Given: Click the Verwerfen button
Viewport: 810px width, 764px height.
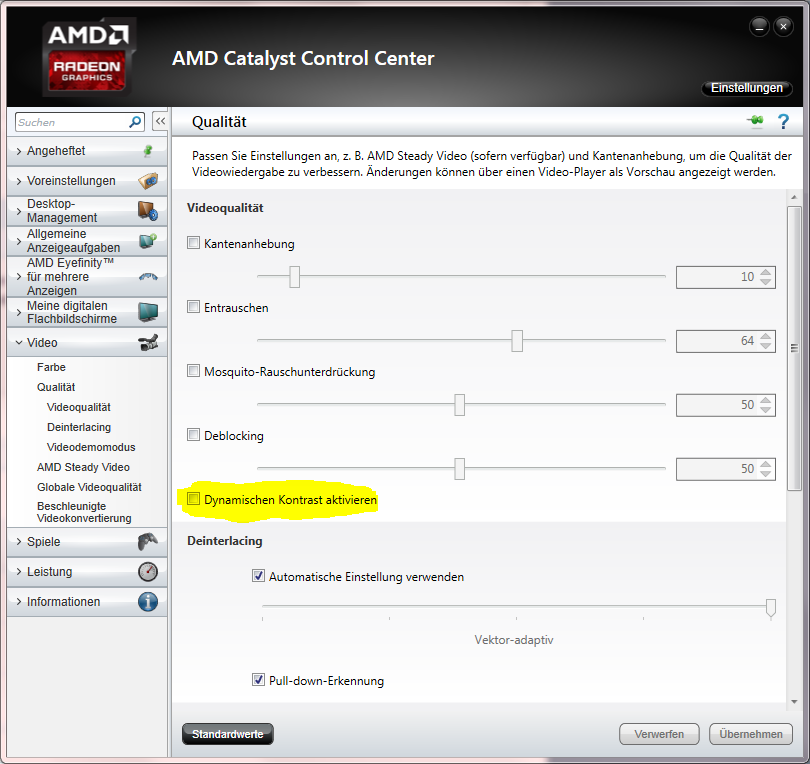Looking at the screenshot, I should [x=659, y=734].
